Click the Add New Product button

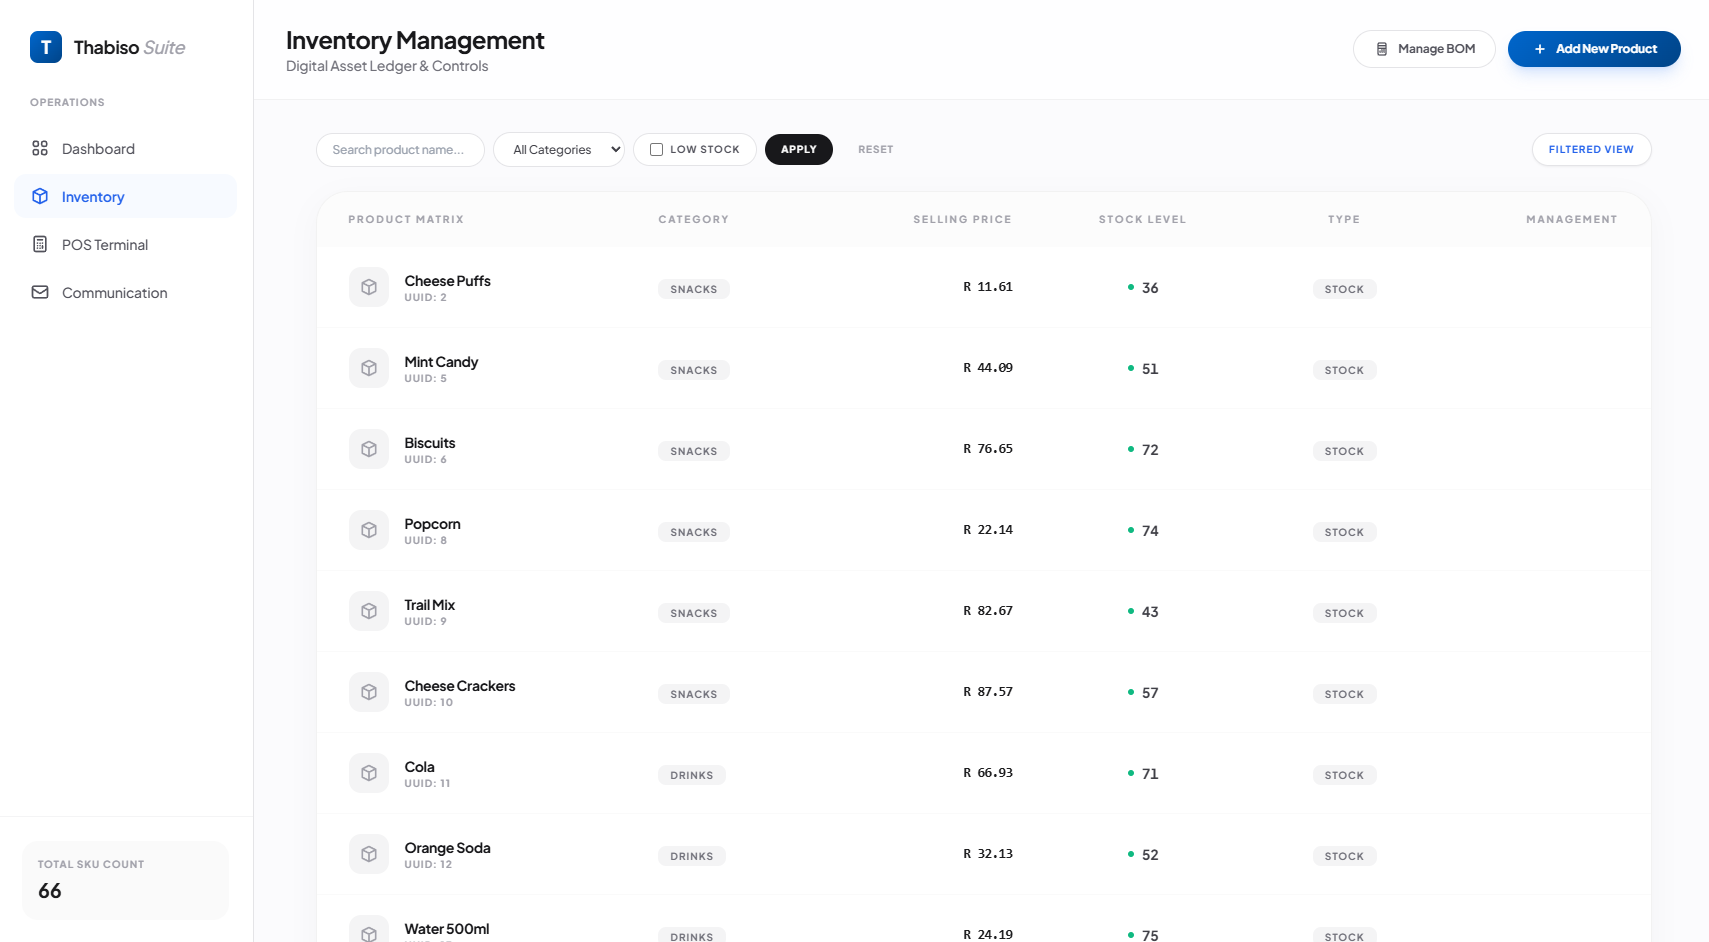tap(1594, 48)
